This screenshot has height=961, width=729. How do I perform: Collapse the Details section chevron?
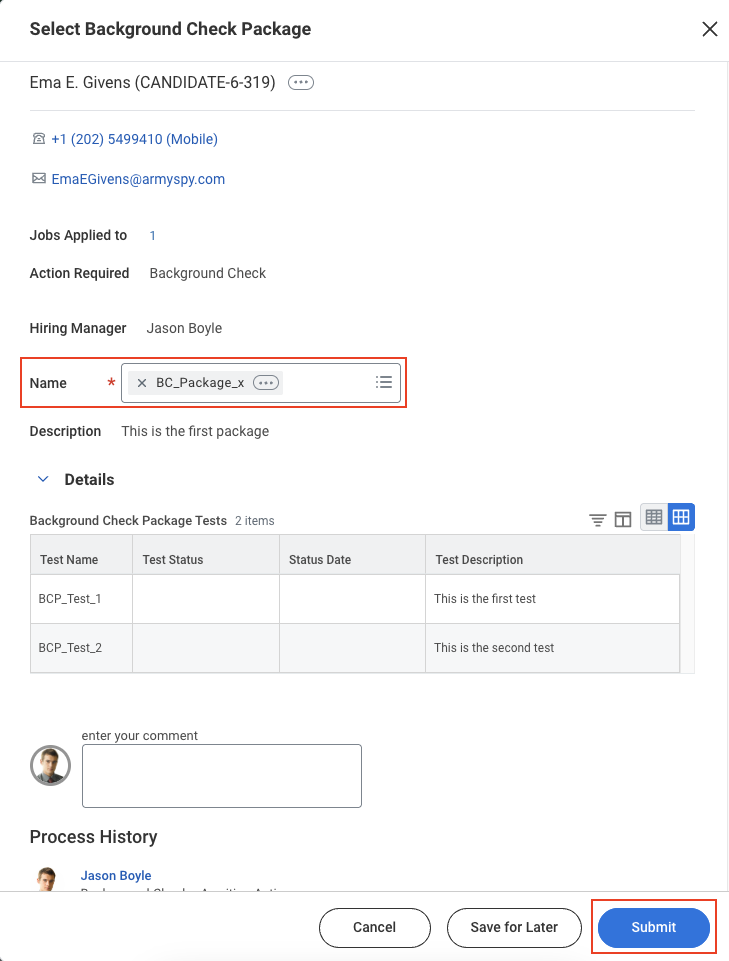coord(43,479)
